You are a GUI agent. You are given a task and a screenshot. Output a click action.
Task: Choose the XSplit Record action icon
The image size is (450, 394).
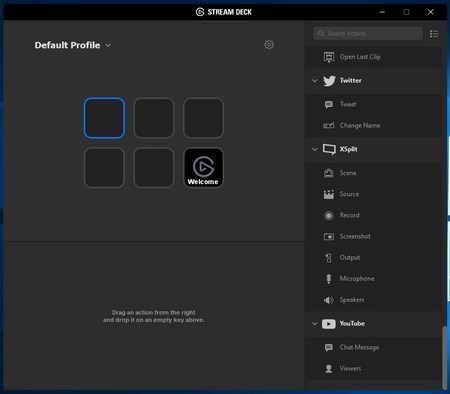(329, 215)
